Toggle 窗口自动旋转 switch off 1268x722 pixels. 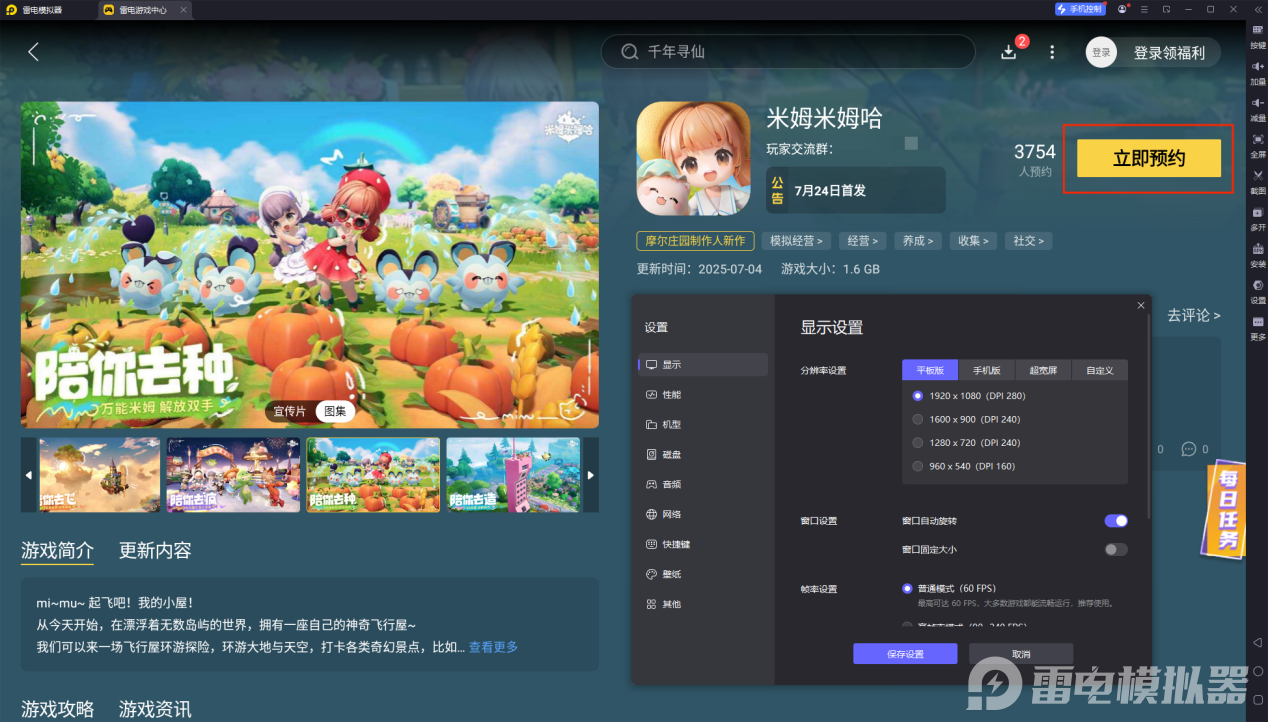(x=1116, y=521)
